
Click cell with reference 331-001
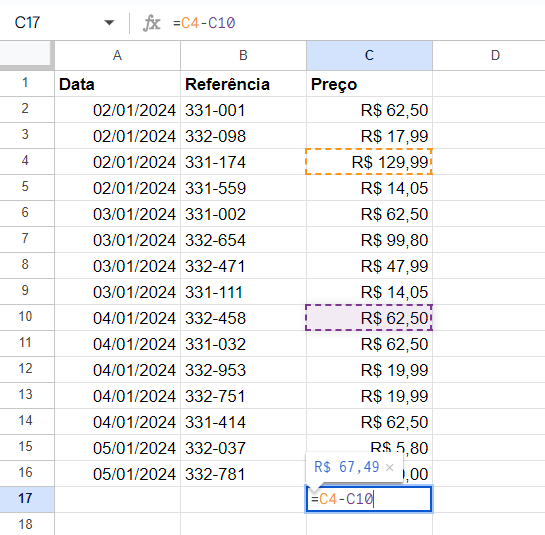click(243, 110)
